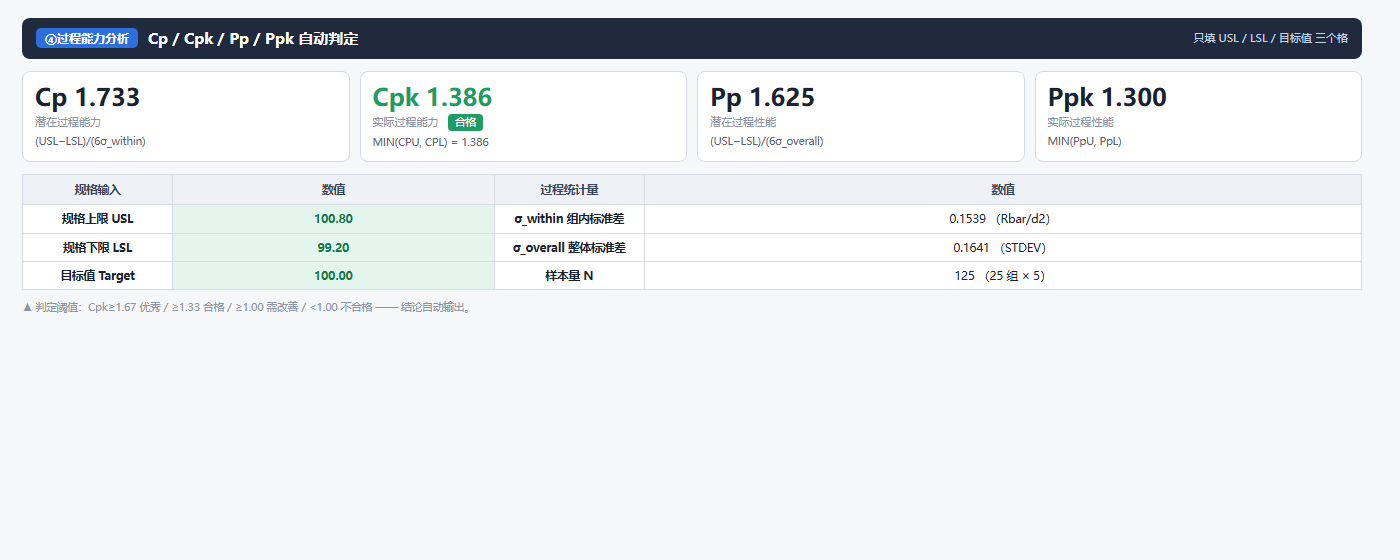Click the 过程能力分析 blue badge
Screen dimensions: 1400x560
(x=87, y=38)
